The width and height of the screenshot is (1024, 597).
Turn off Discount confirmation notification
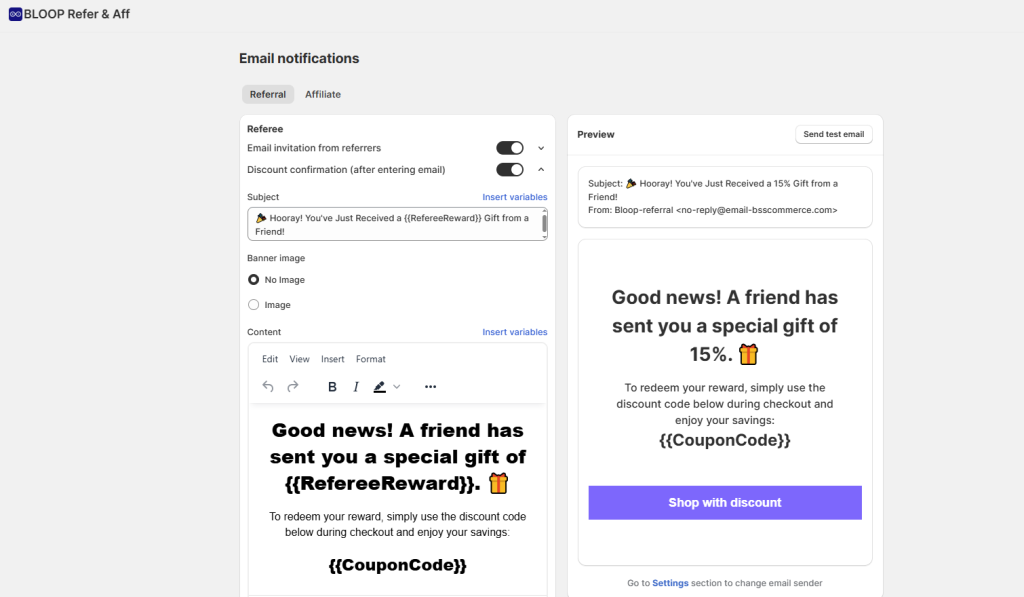510,169
